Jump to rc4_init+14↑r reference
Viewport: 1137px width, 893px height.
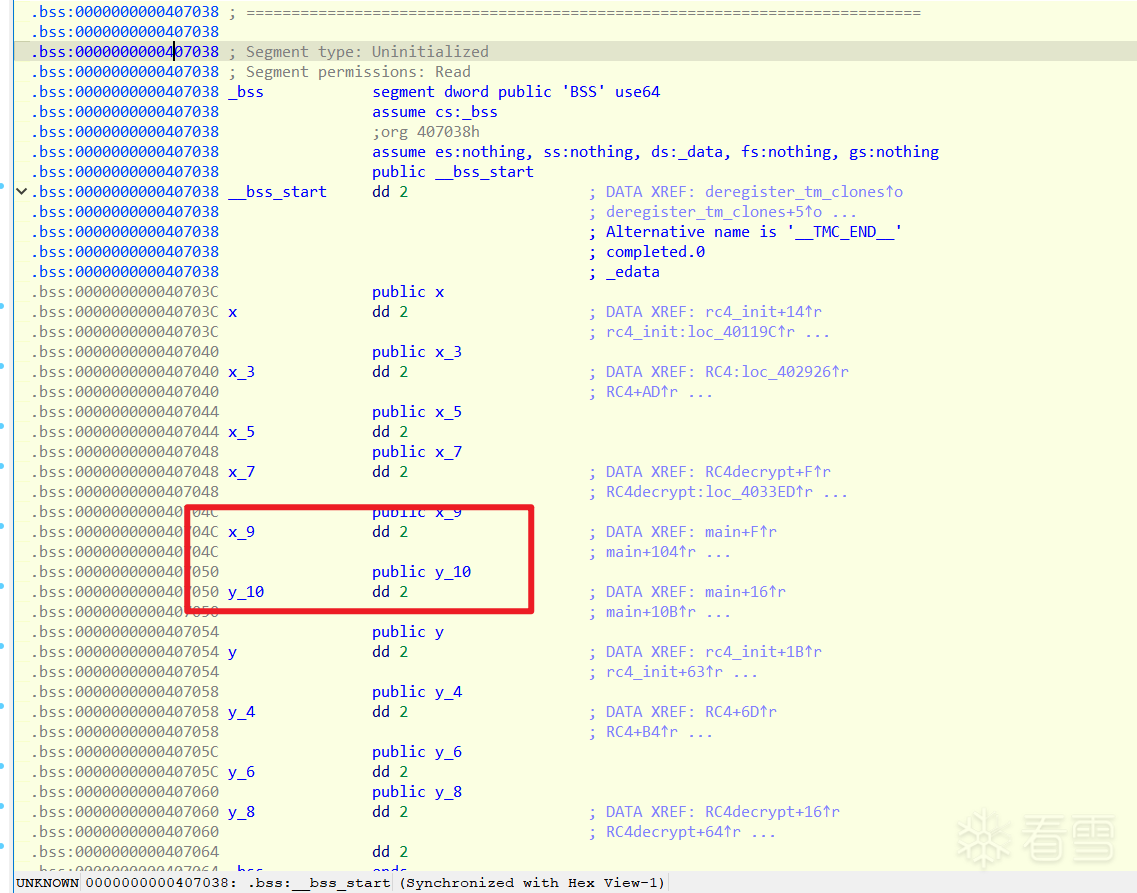point(763,312)
